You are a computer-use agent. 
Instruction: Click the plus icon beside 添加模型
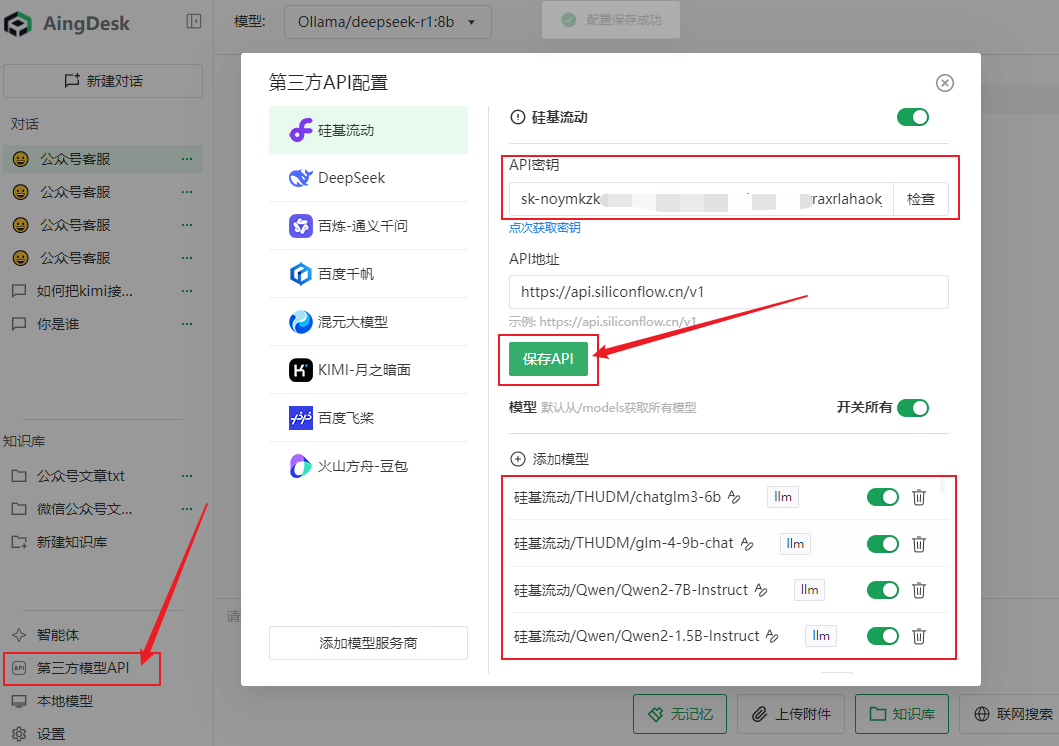517,459
